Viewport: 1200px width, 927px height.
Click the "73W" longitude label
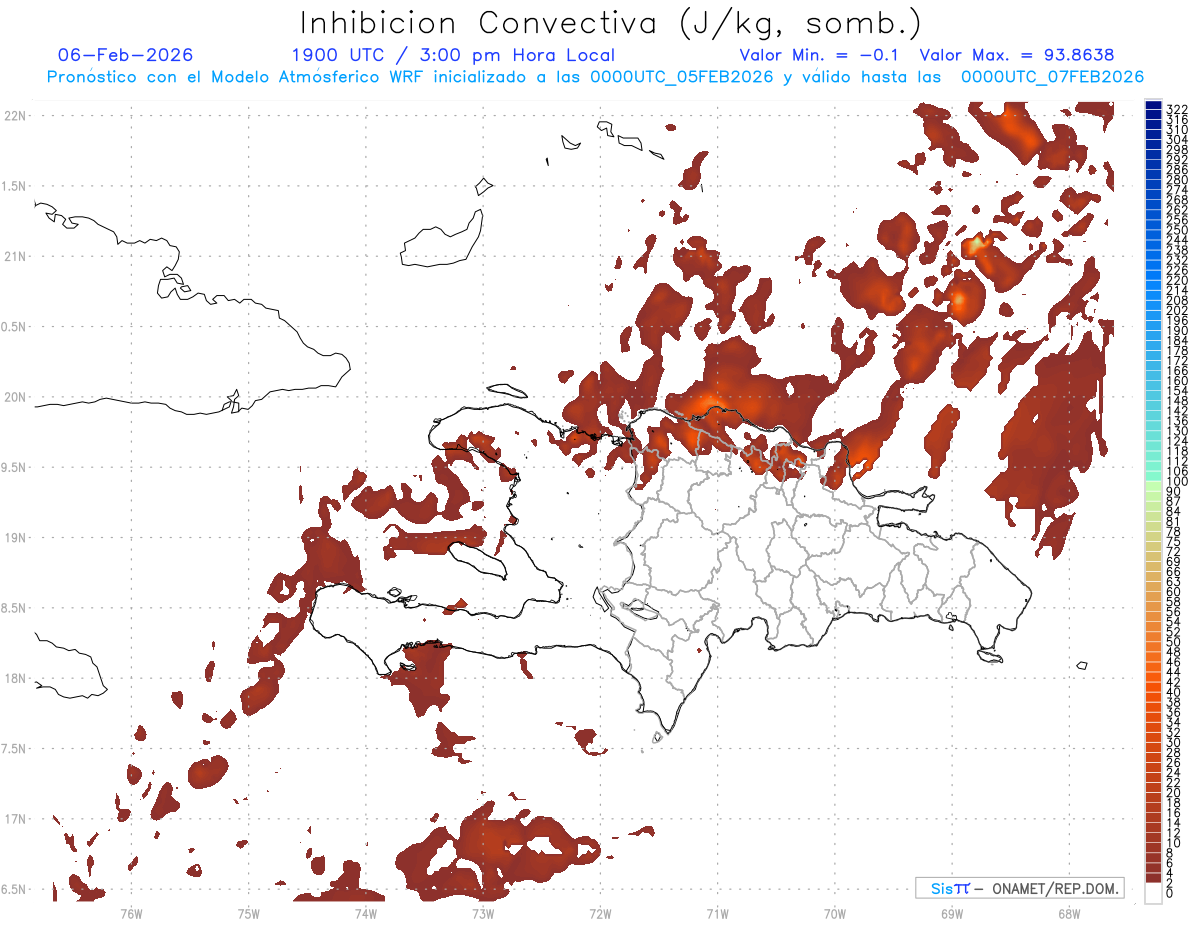click(x=483, y=912)
